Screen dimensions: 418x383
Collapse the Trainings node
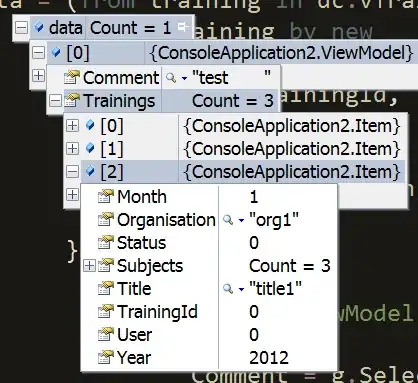point(55,100)
